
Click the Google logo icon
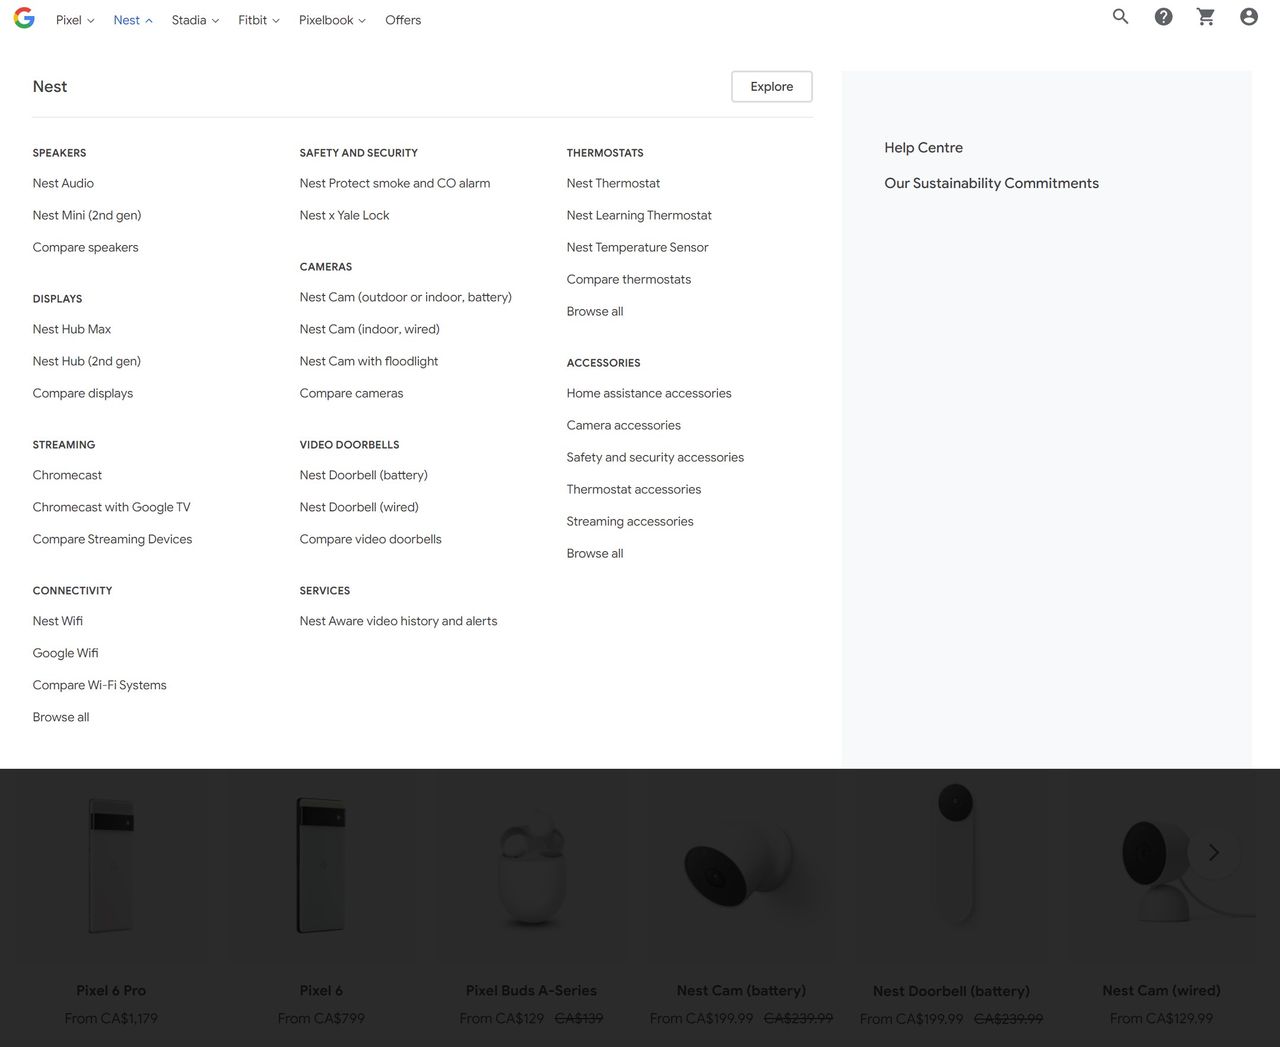pos(24,18)
